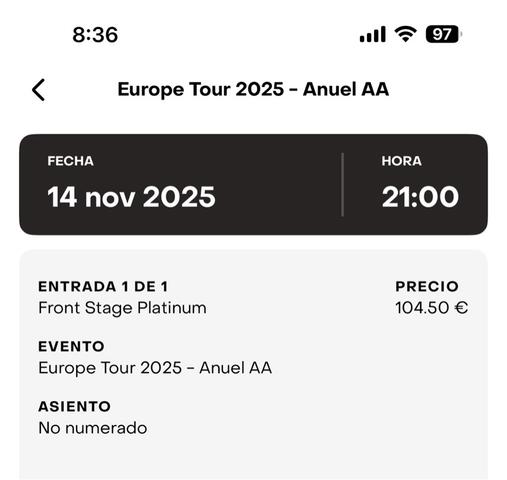The image size is (507, 480).
Task: Select the 14 nov 2025 date
Action: point(131,197)
